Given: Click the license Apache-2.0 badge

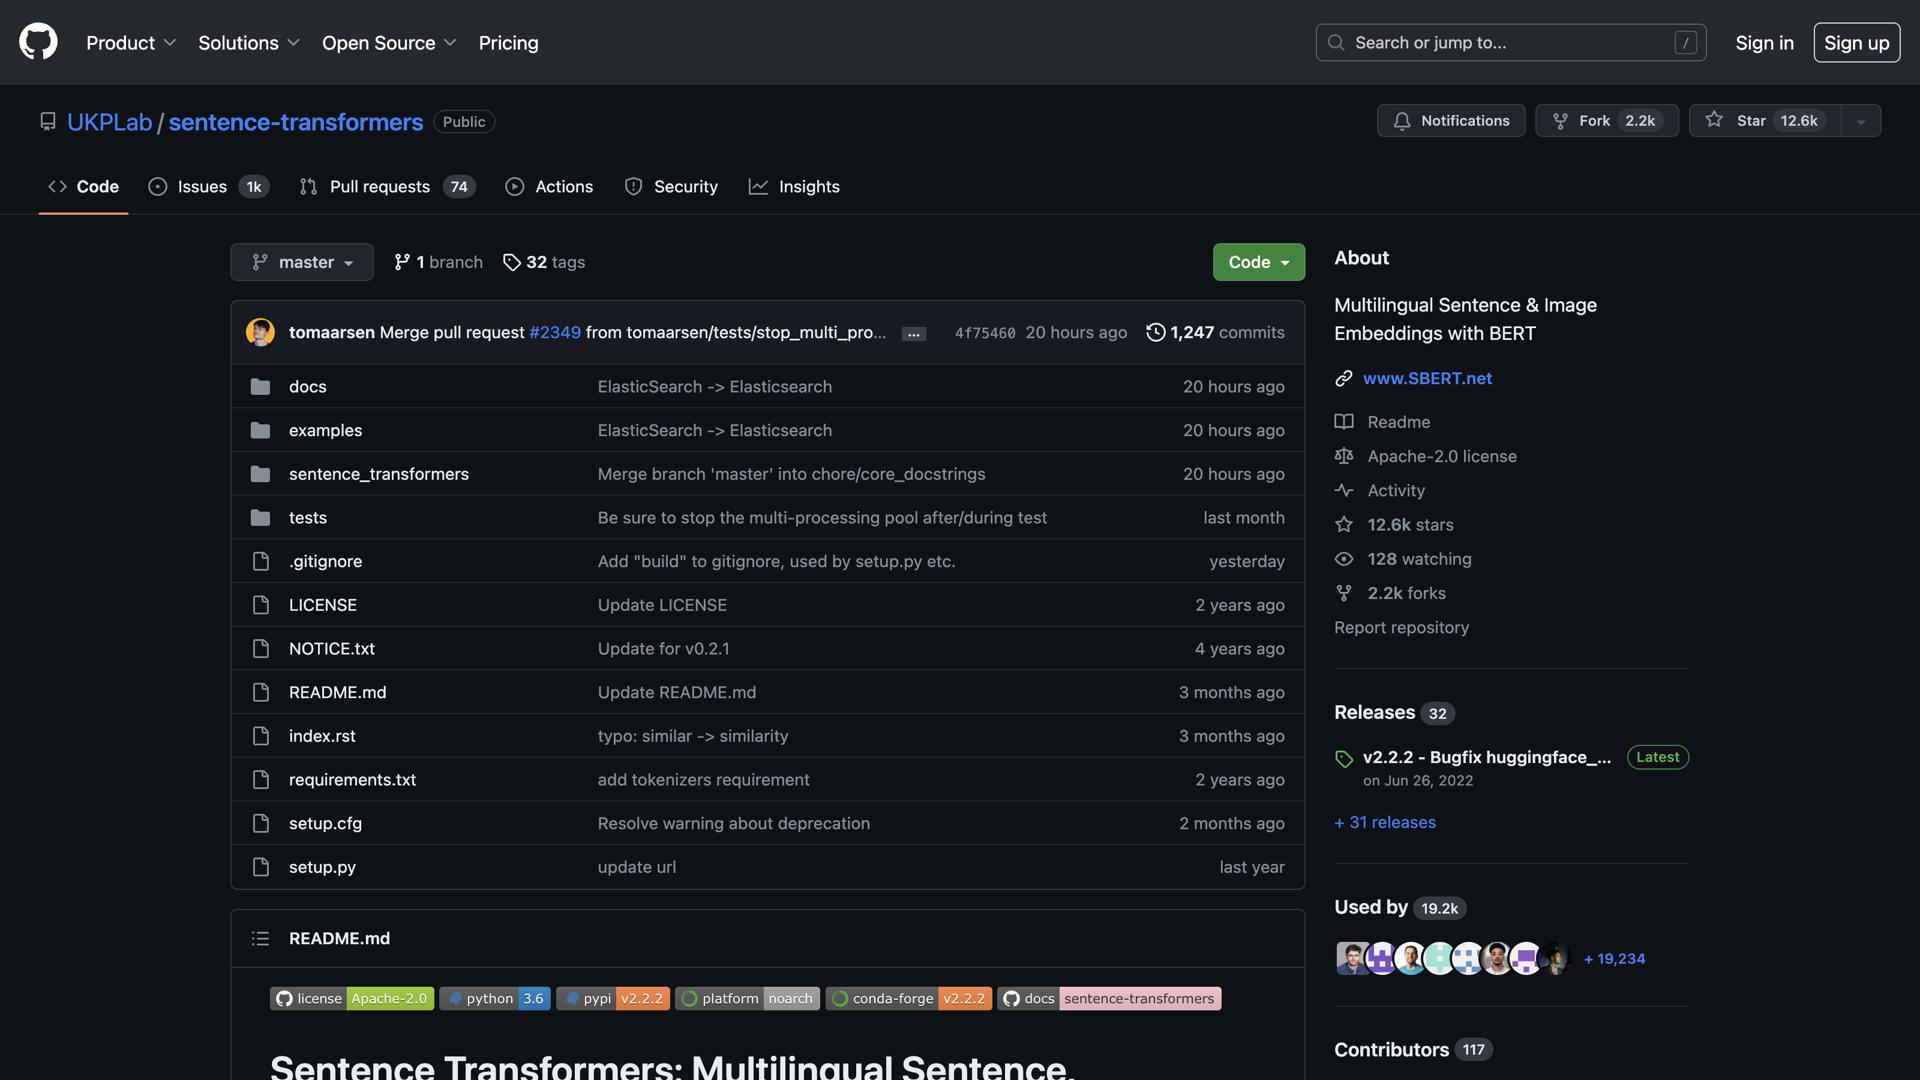Looking at the screenshot, I should (351, 998).
